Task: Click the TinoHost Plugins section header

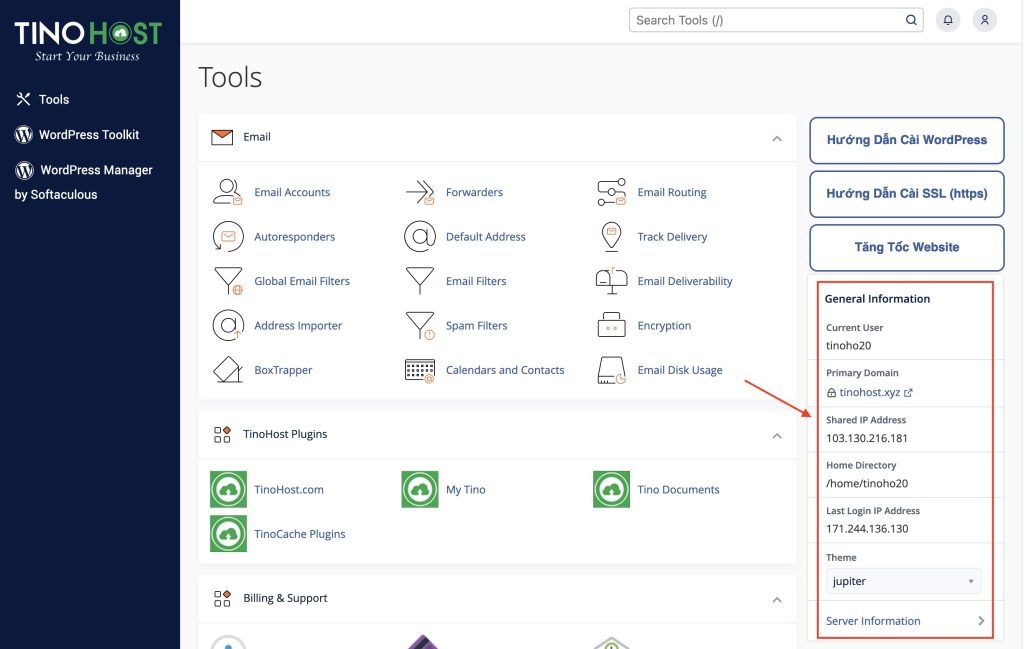Action: pos(285,434)
